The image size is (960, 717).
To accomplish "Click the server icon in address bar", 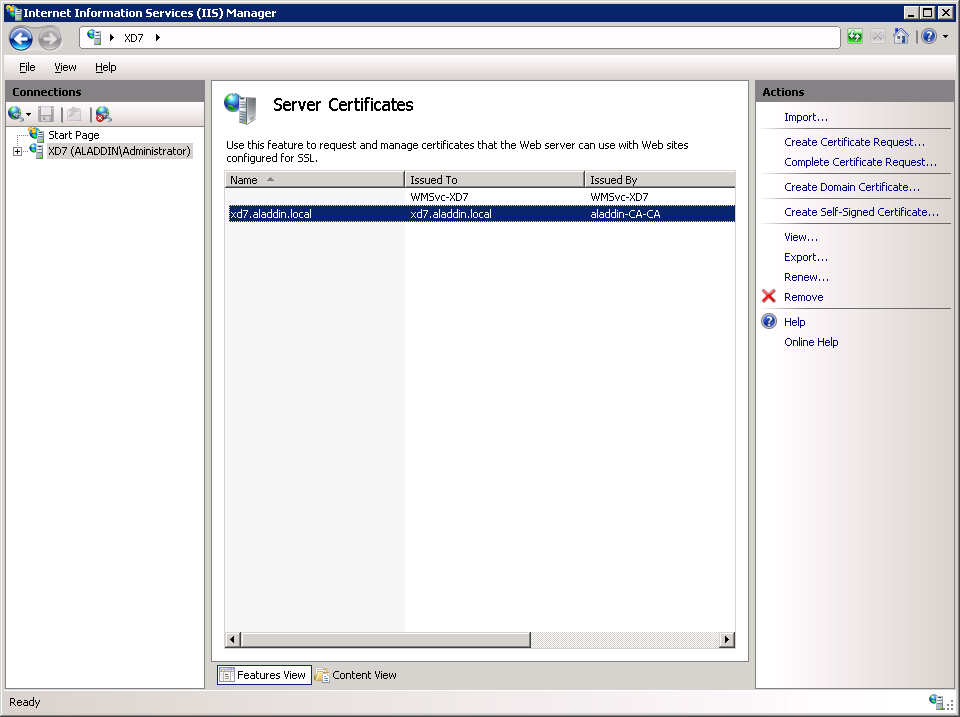I will click(94, 37).
